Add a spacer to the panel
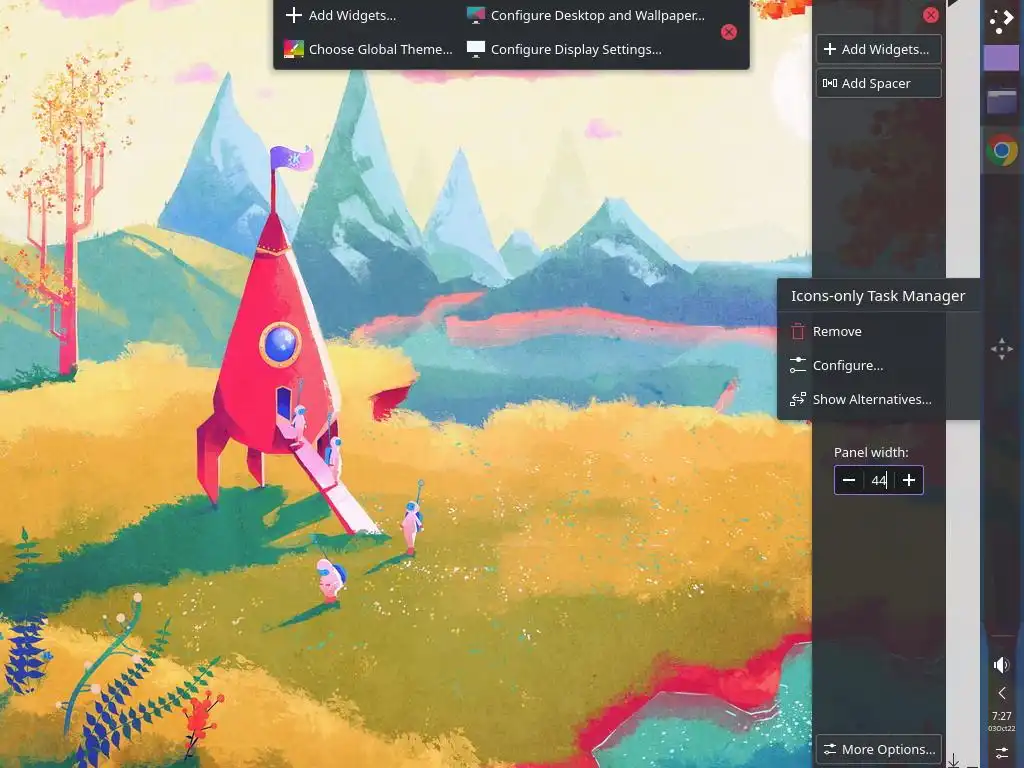The width and height of the screenshot is (1024, 768). tap(878, 83)
